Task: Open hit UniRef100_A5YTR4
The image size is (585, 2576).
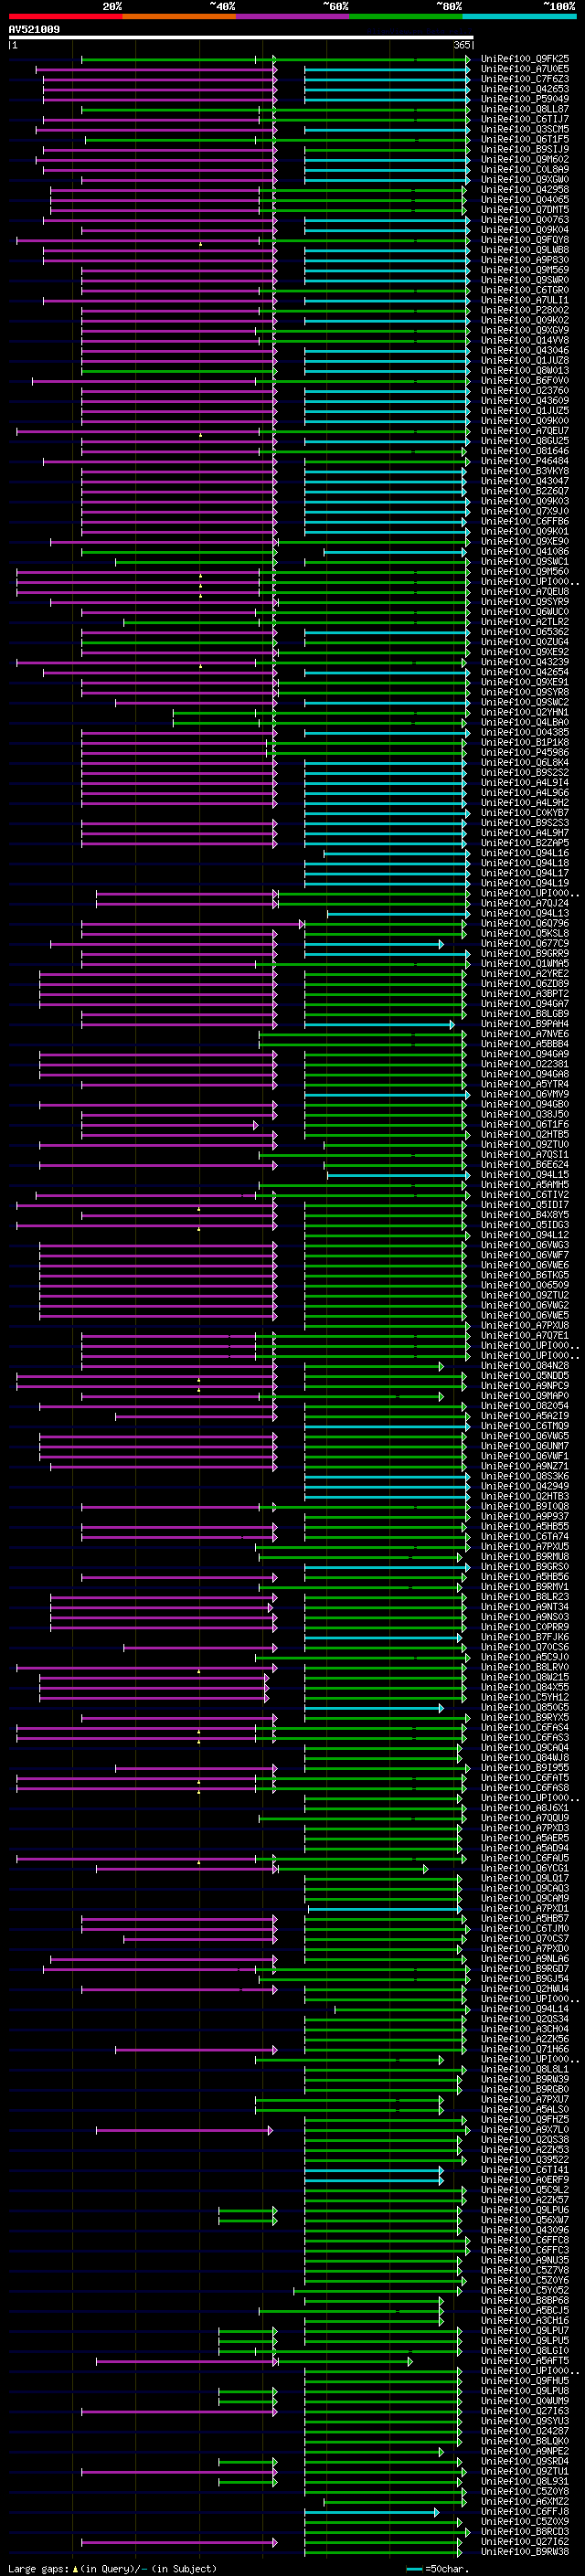Action: [525, 1085]
